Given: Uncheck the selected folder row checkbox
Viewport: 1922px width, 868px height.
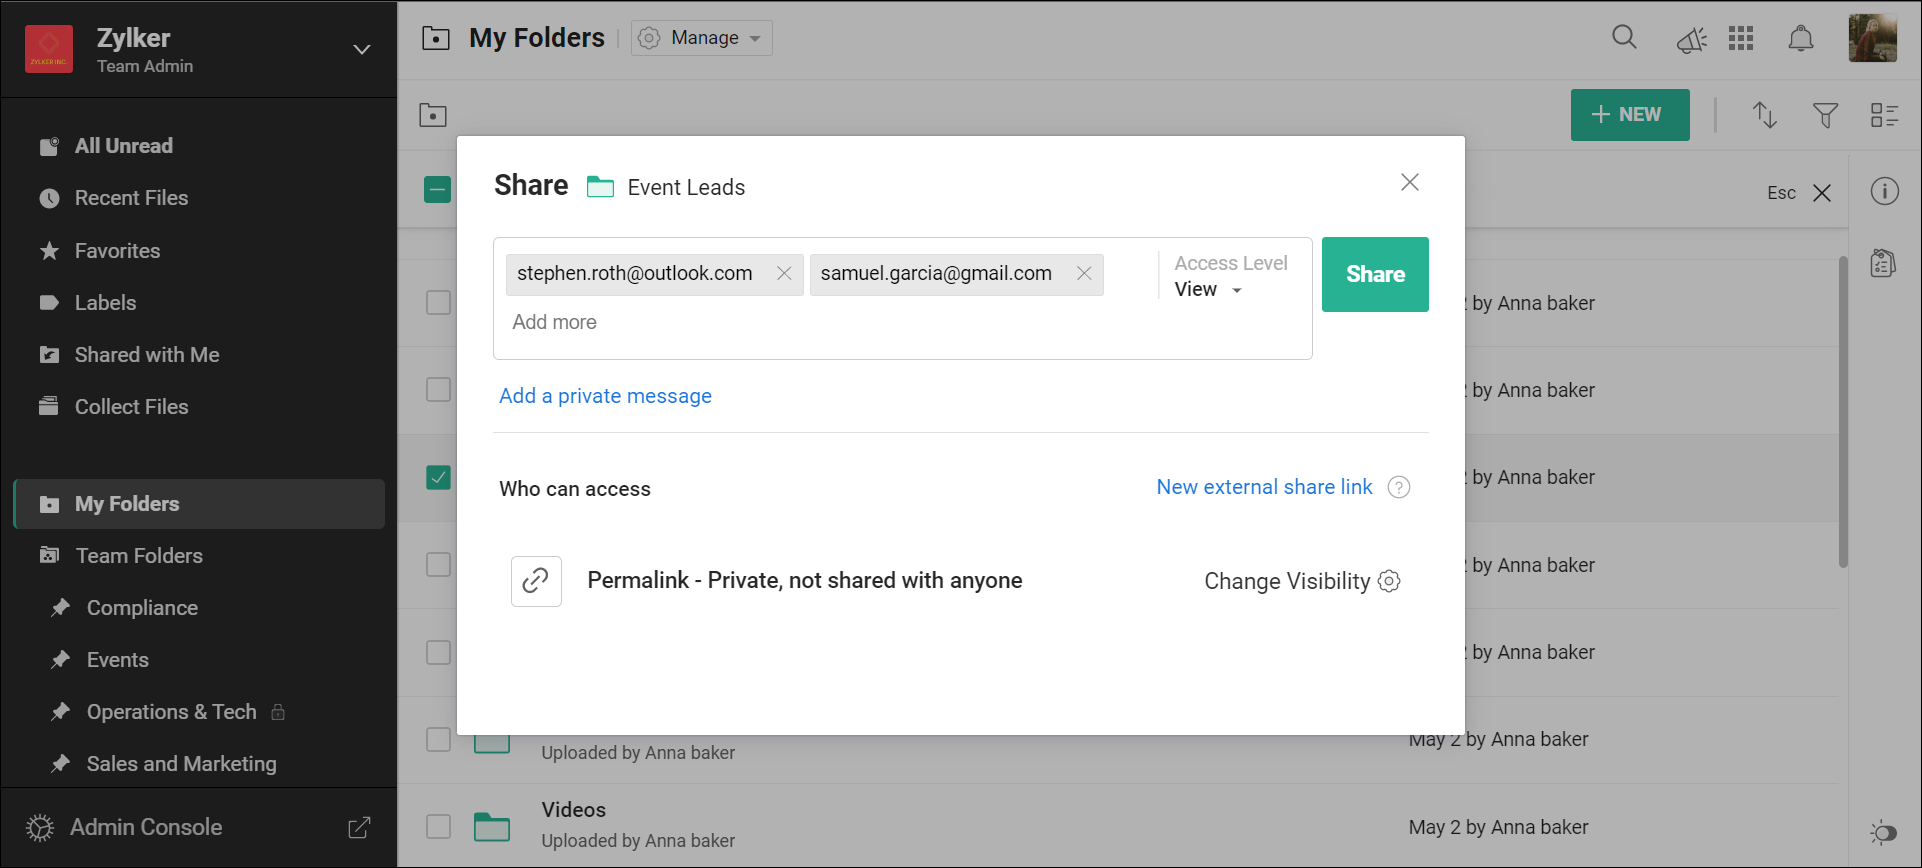Looking at the screenshot, I should tap(438, 477).
